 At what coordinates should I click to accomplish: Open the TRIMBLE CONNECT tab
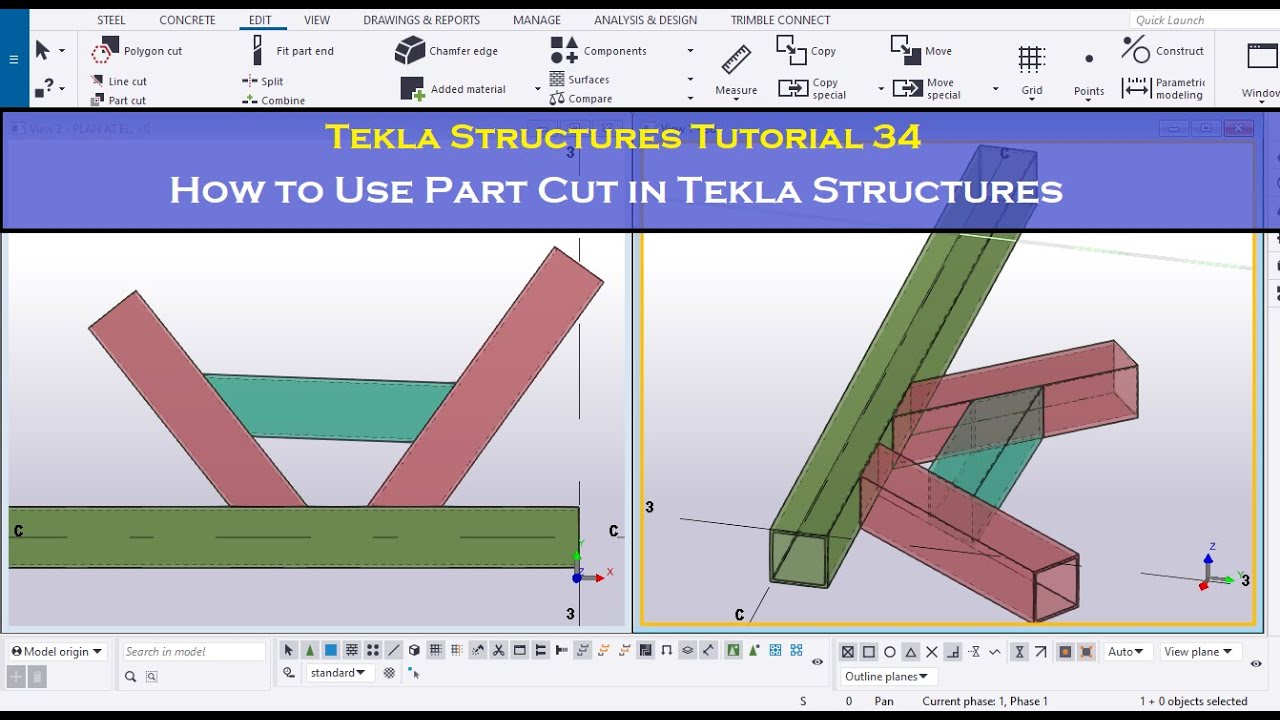(x=780, y=20)
